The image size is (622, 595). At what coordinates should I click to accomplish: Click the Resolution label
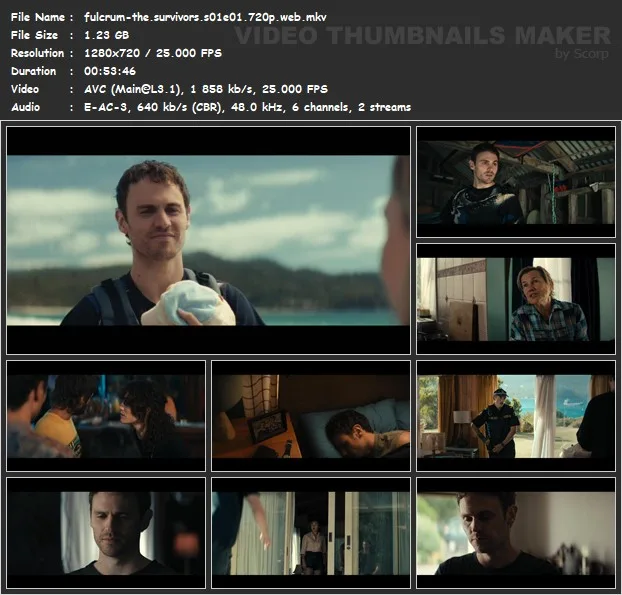[x=37, y=53]
